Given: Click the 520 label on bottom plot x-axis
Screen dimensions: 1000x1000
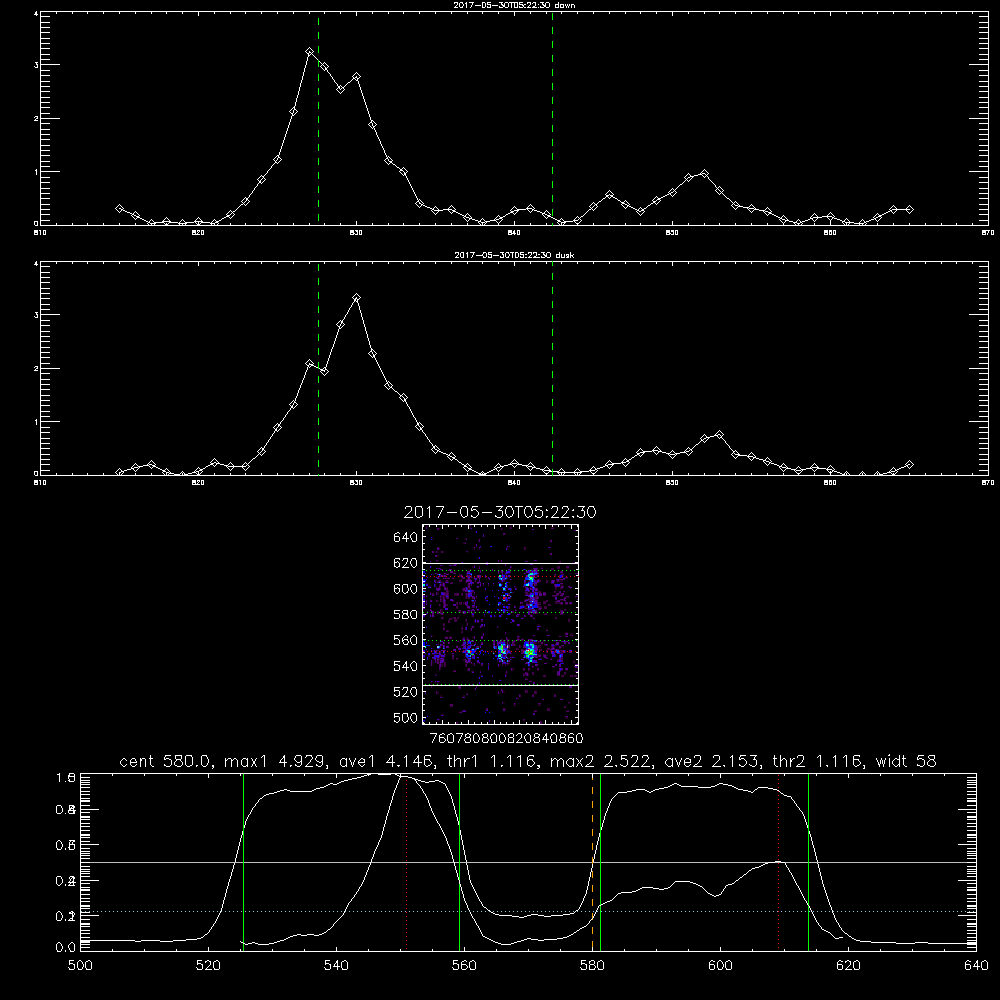Looking at the screenshot, I should coord(208,966).
